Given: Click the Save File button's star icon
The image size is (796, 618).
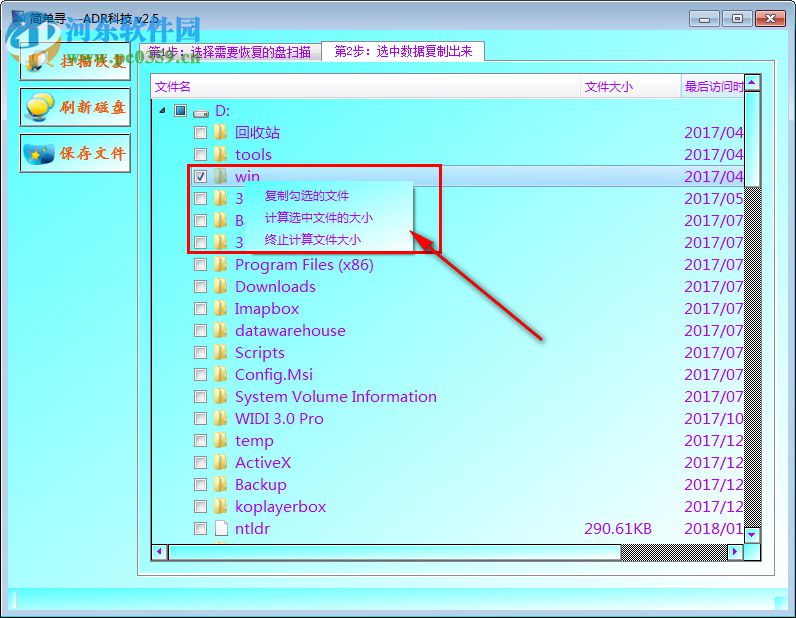Looking at the screenshot, I should pyautogui.click(x=39, y=153).
